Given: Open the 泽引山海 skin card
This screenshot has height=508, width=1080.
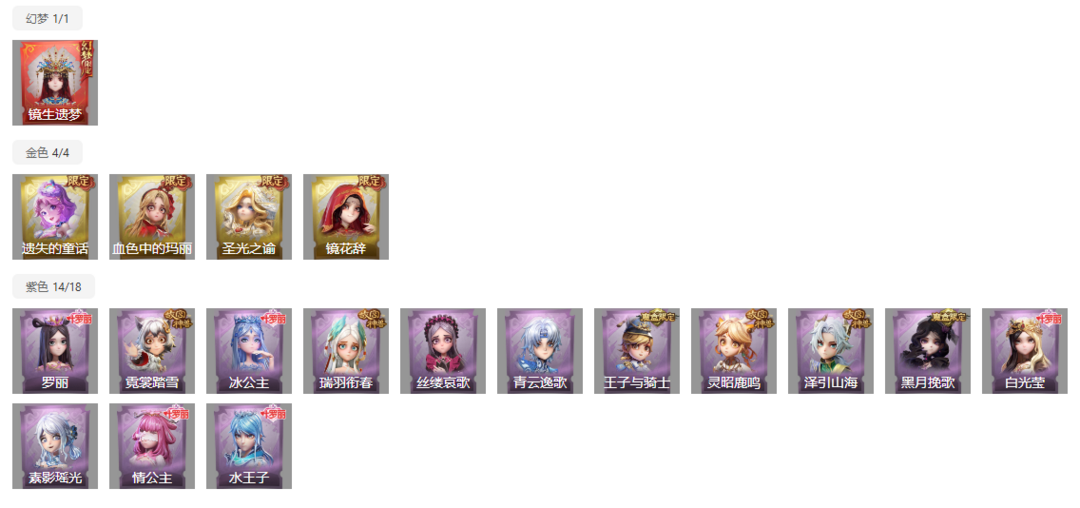Looking at the screenshot, I should click(x=831, y=351).
